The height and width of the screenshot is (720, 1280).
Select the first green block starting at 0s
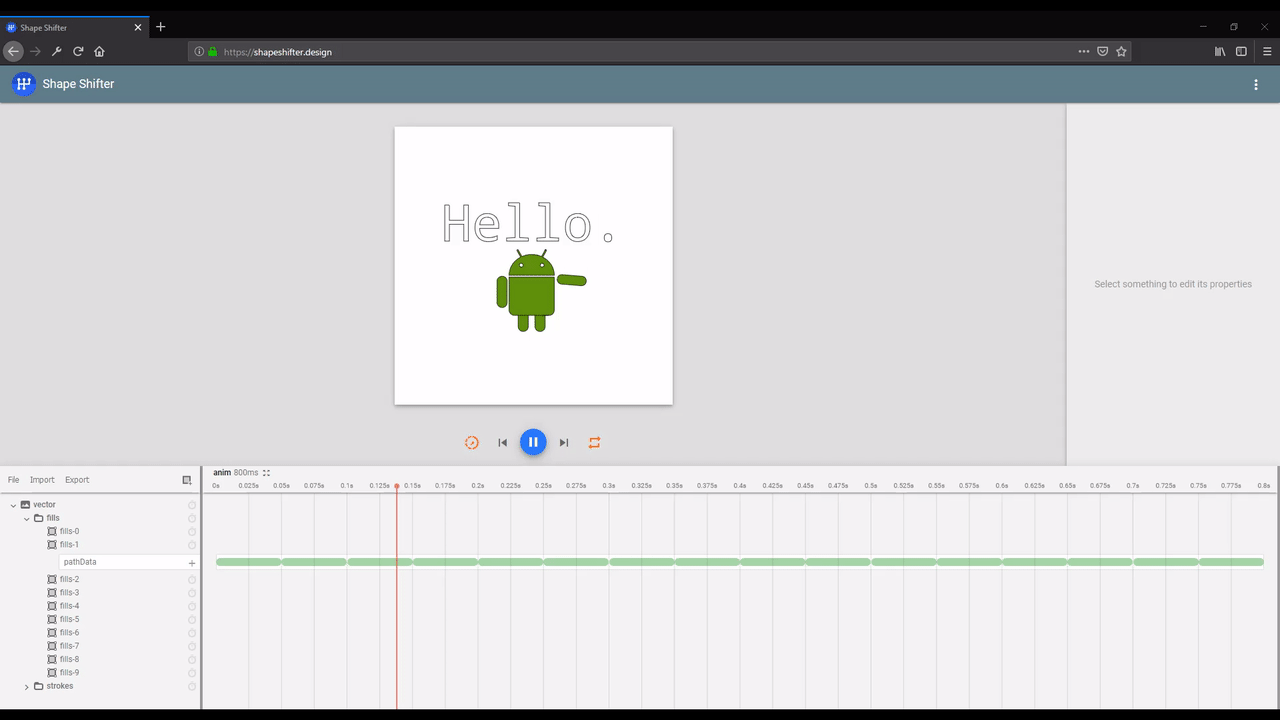(248, 562)
